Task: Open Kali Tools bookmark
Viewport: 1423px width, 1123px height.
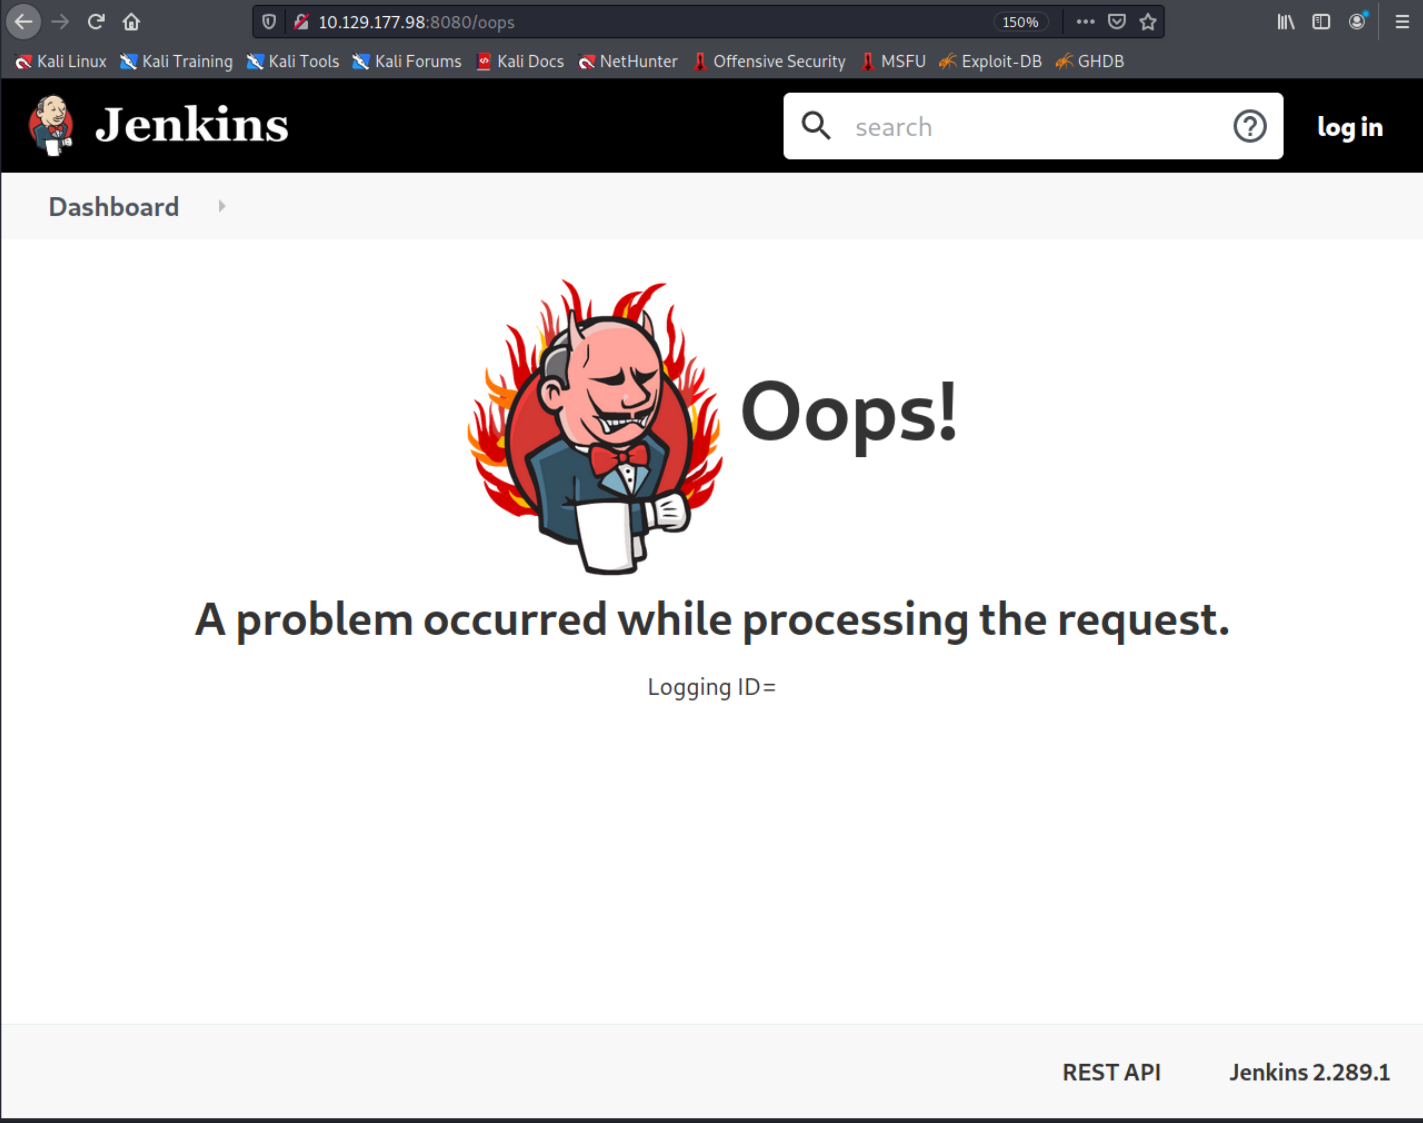Action: [293, 61]
